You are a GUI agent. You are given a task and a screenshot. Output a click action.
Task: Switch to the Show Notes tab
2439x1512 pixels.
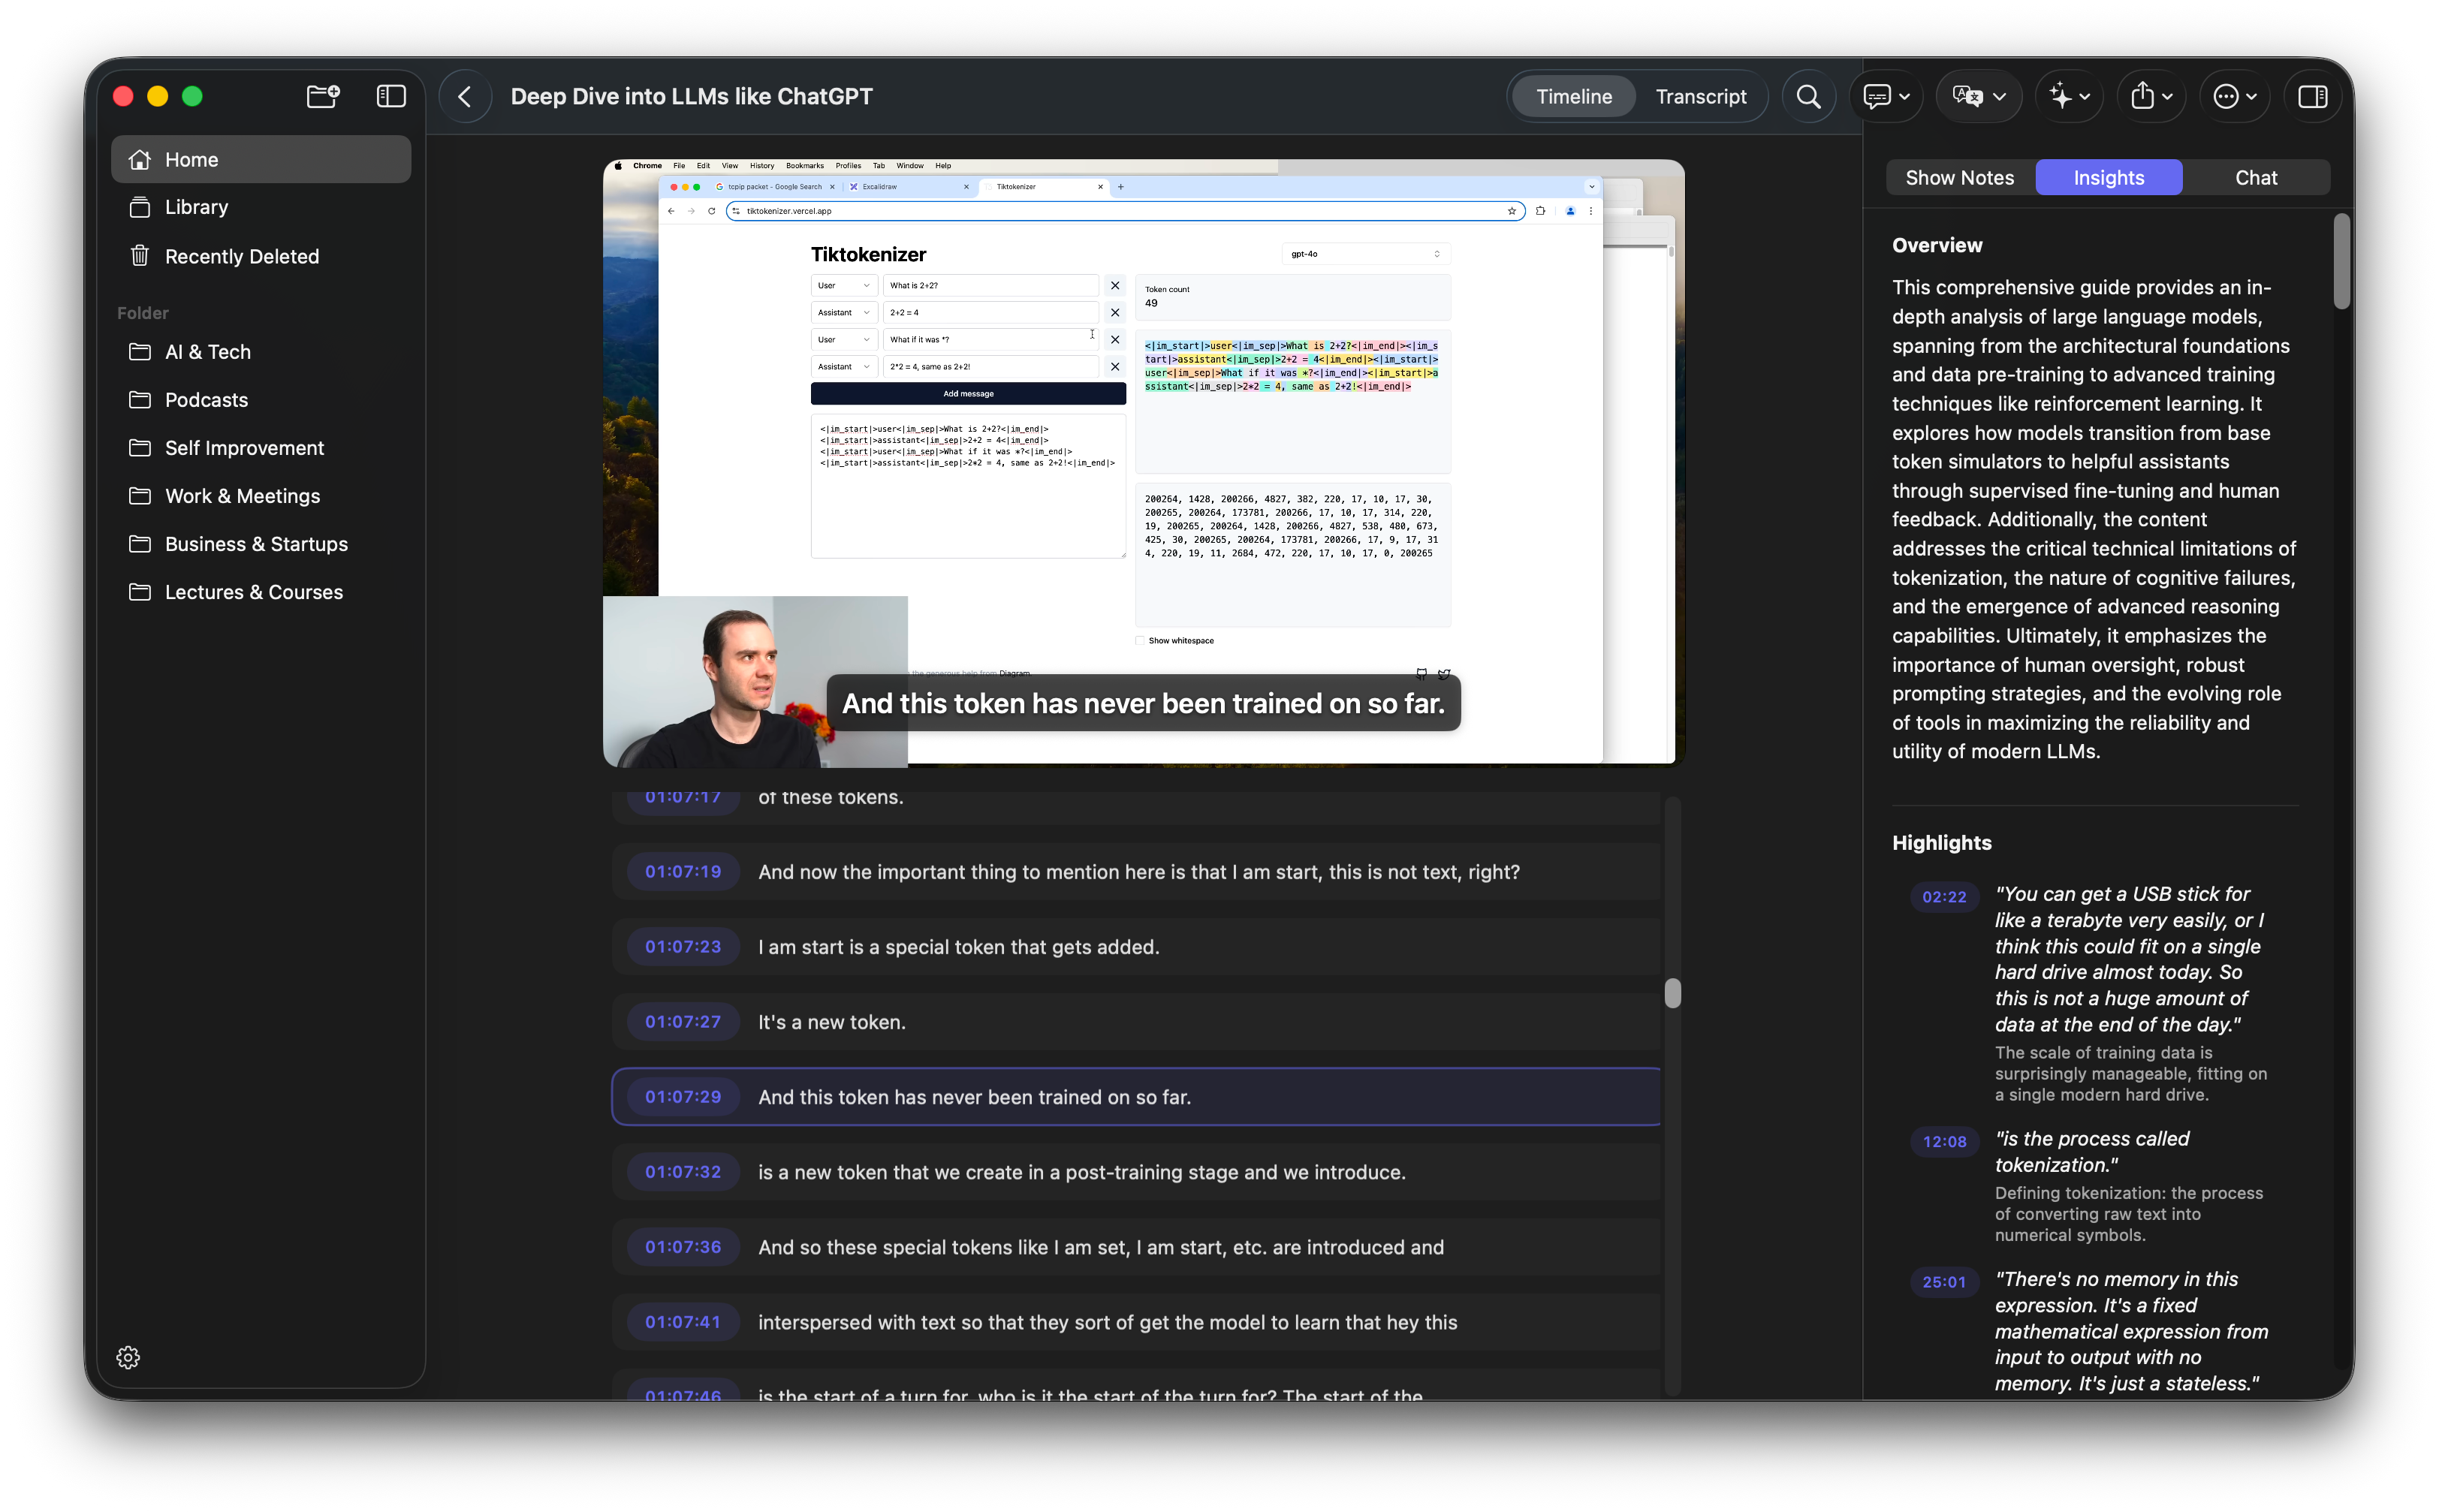tap(1959, 177)
